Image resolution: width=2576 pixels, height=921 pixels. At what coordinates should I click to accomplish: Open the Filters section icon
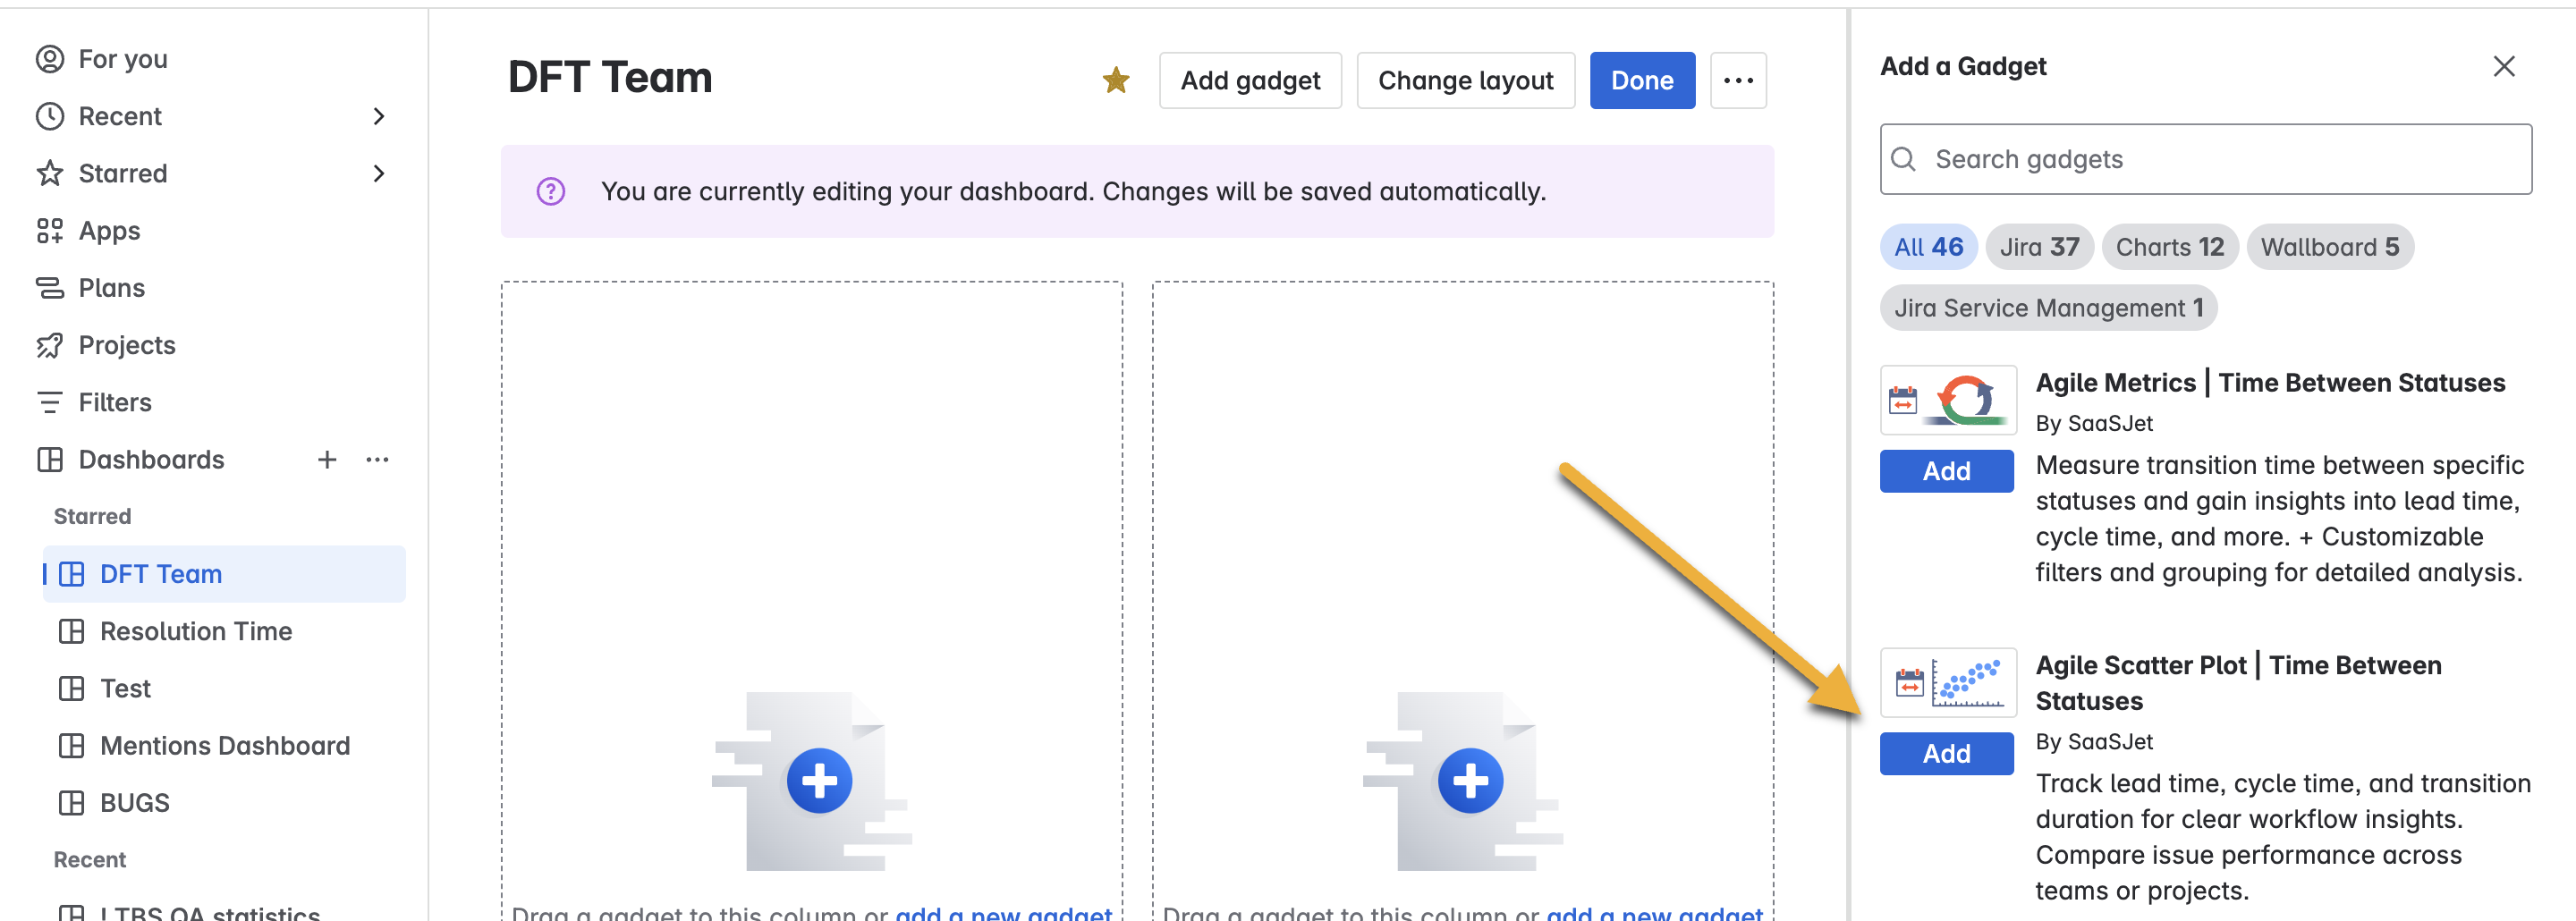(50, 402)
